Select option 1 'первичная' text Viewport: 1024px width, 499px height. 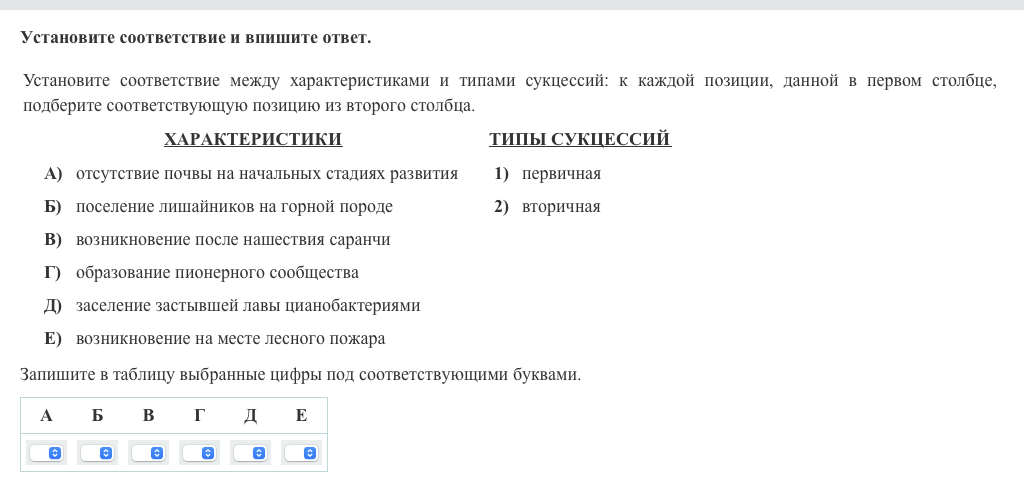[561, 174]
